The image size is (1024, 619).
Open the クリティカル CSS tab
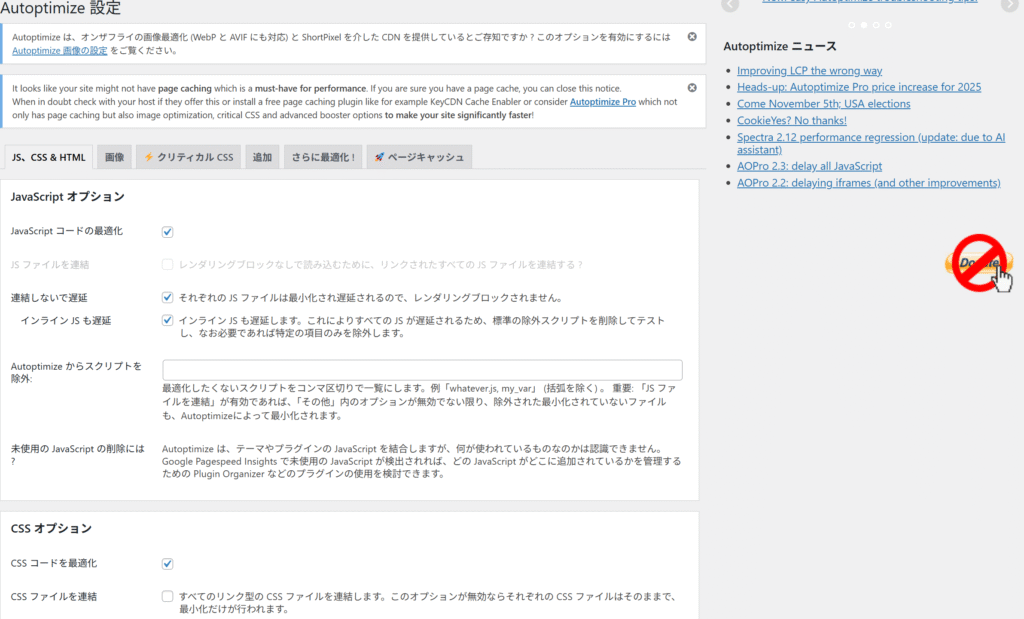coord(189,157)
